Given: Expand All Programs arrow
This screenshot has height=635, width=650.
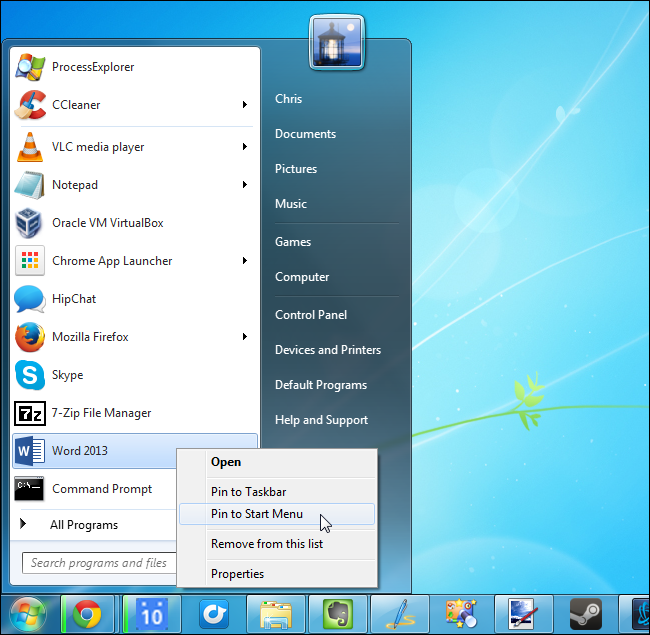Looking at the screenshot, I should (23, 524).
